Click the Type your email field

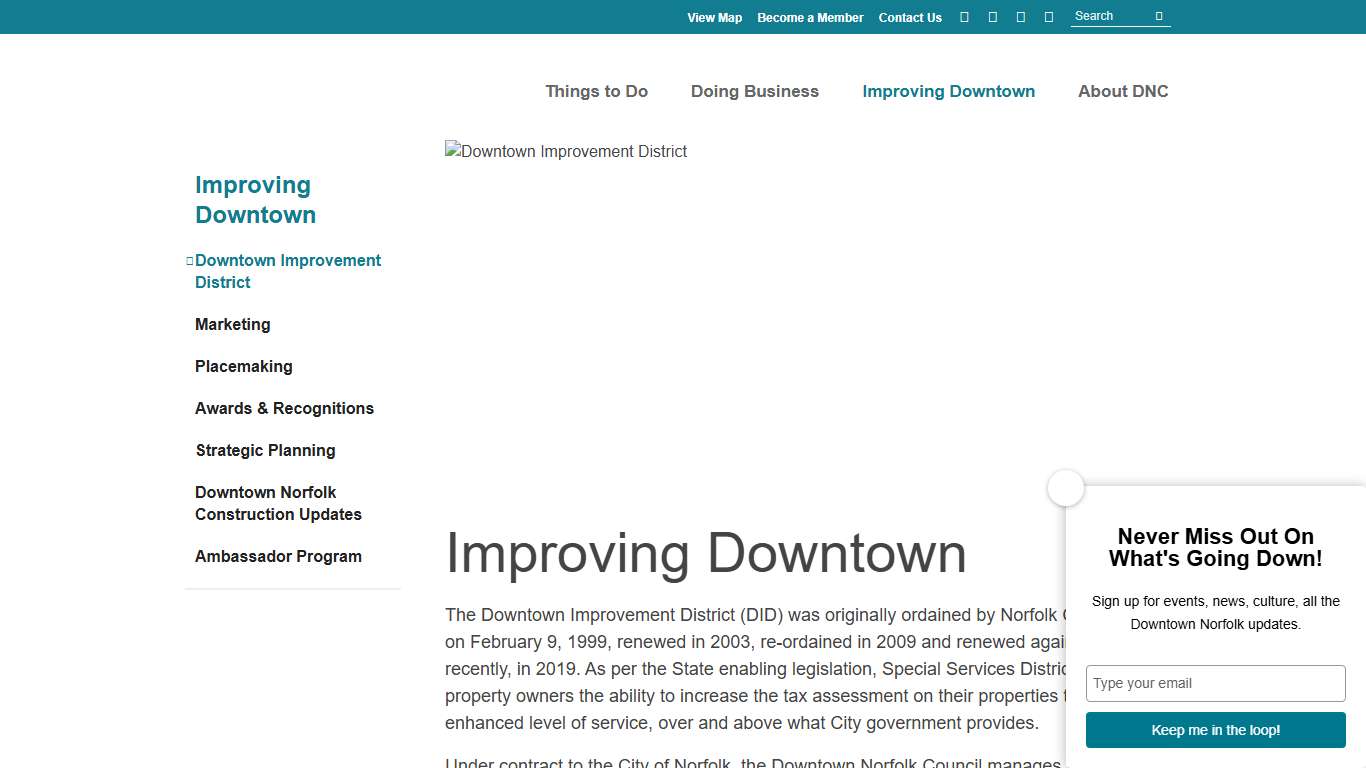pos(1215,683)
